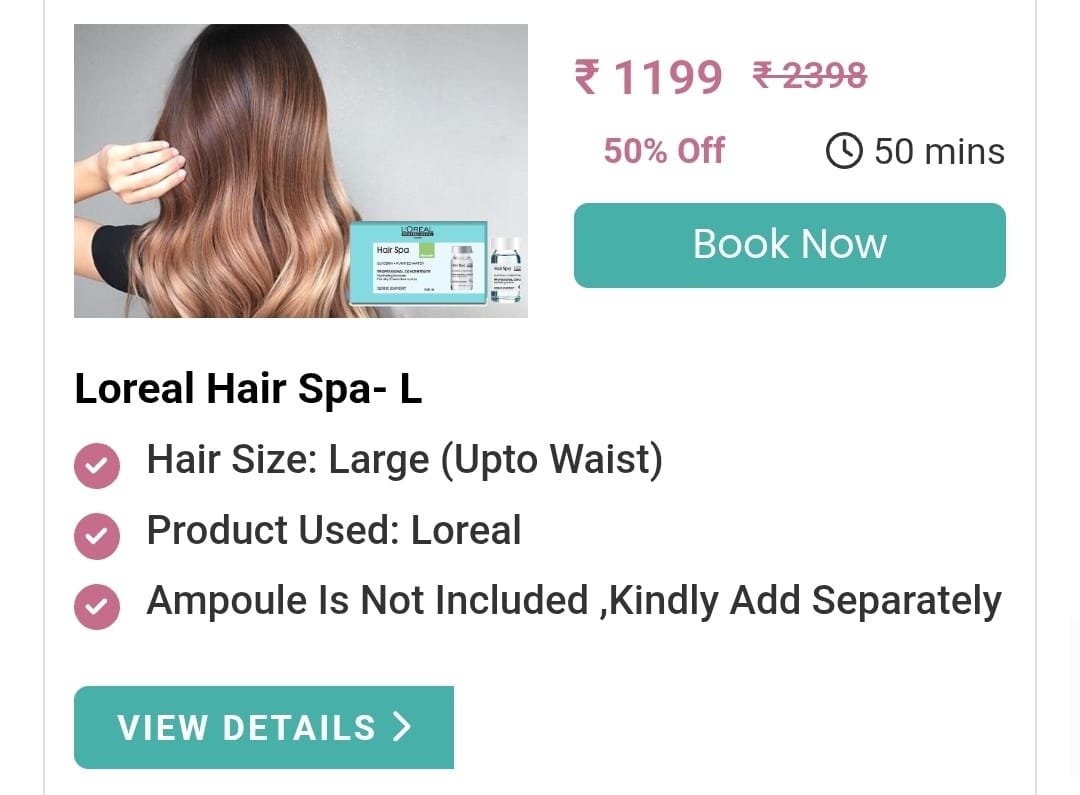Click the struck-through ₹2398 original price
The image size is (1080, 795).
point(810,74)
